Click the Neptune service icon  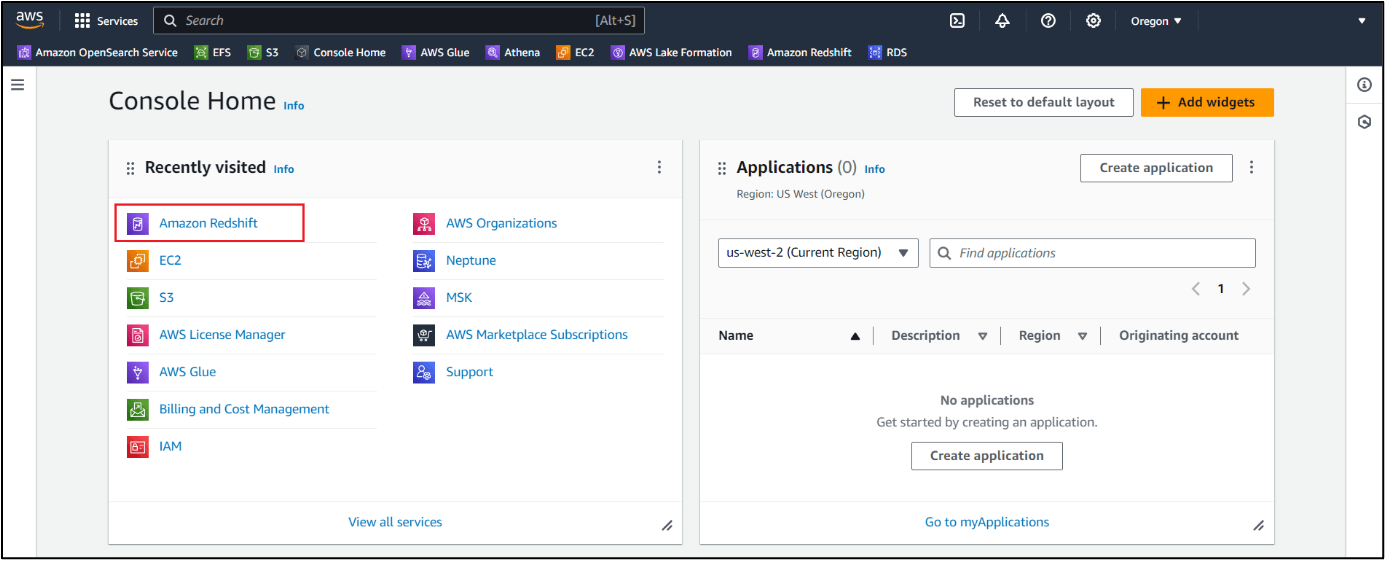point(424,261)
